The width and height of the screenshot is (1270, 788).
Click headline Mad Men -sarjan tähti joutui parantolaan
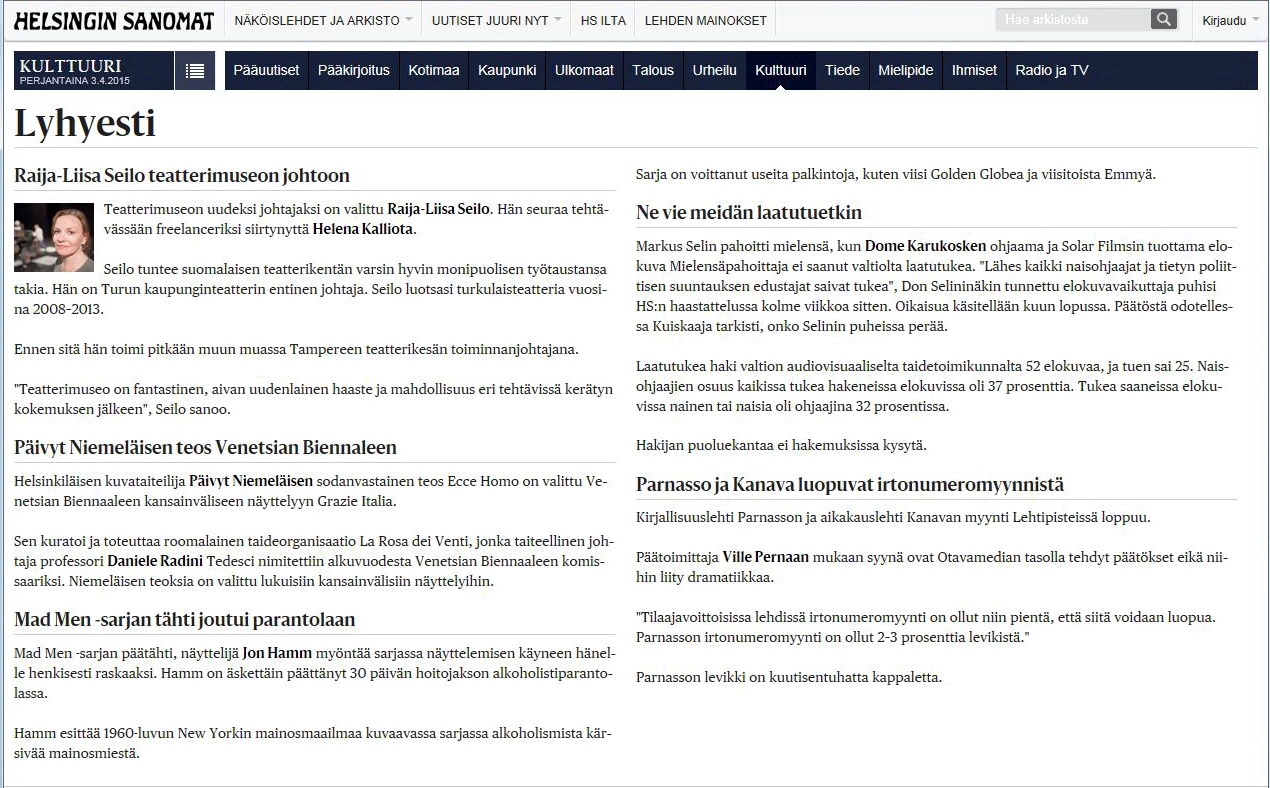[185, 620]
